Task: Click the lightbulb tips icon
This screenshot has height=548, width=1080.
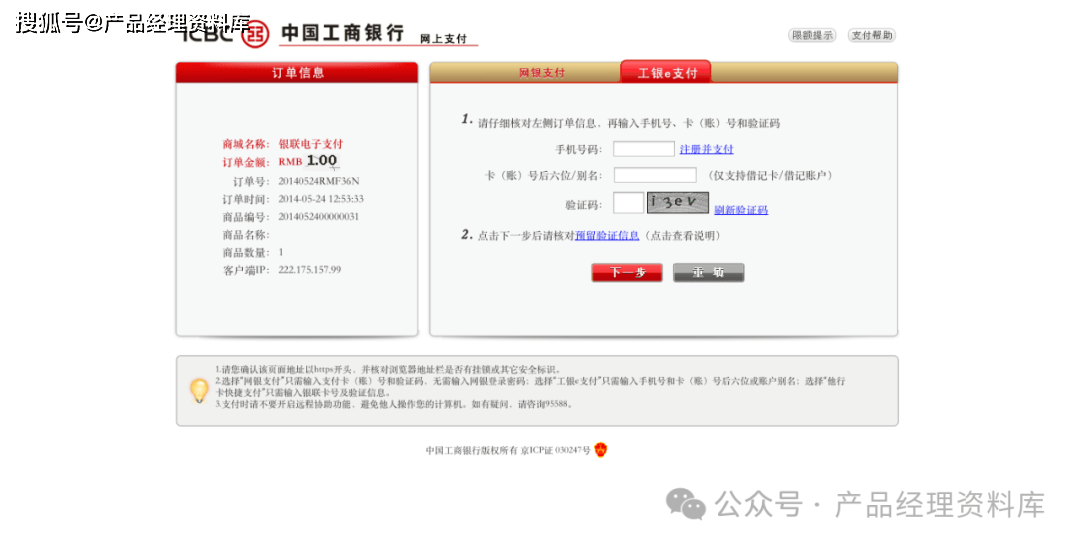Action: tap(200, 390)
